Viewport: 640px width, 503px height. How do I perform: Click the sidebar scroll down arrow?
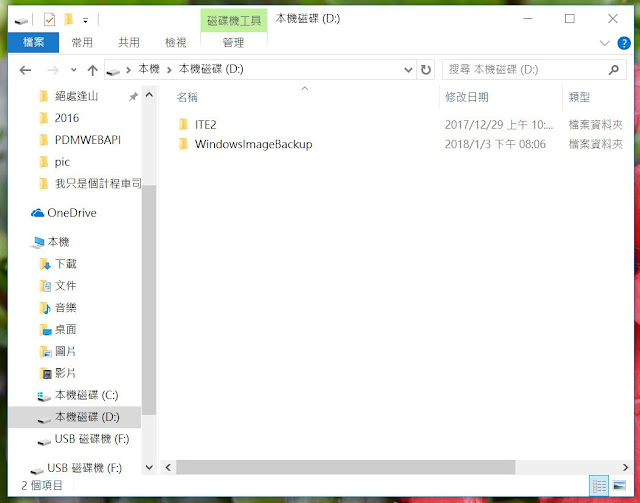point(149,467)
